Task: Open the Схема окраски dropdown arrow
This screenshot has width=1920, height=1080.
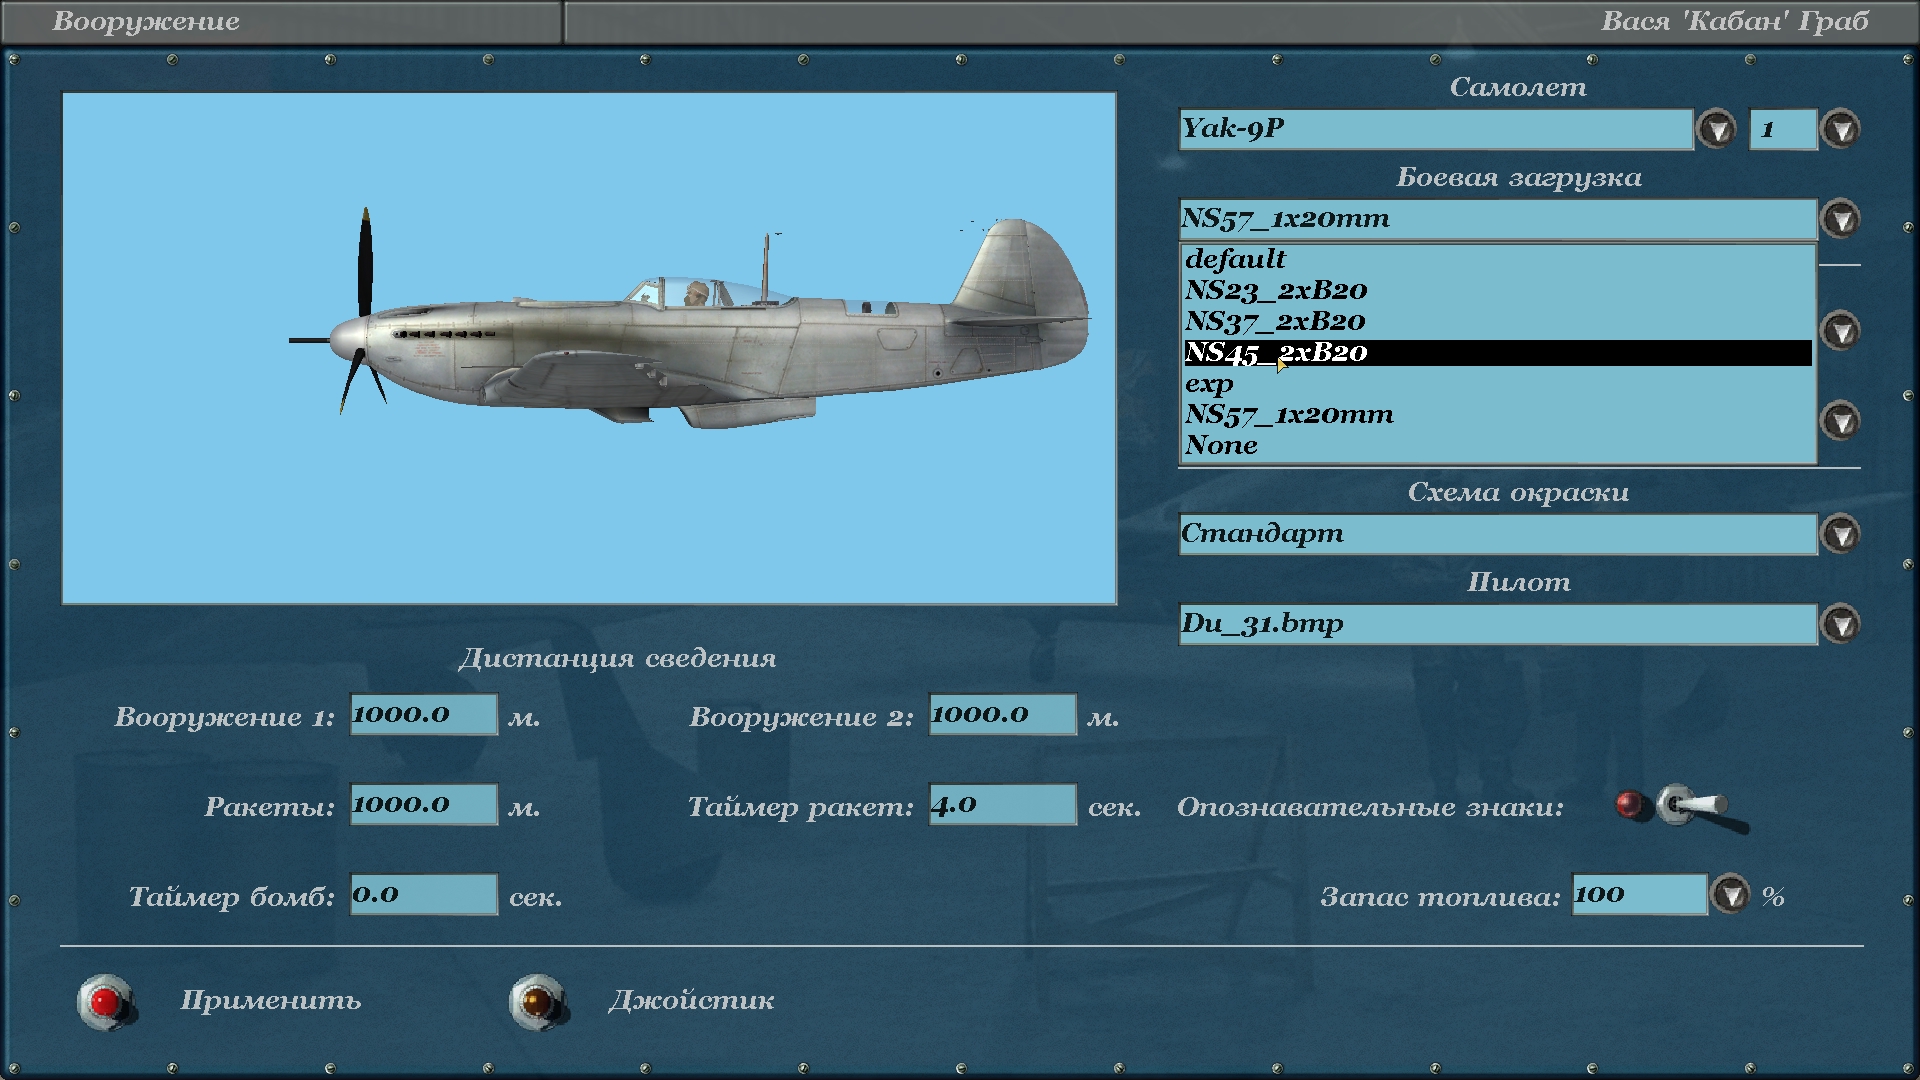Action: point(1840,534)
